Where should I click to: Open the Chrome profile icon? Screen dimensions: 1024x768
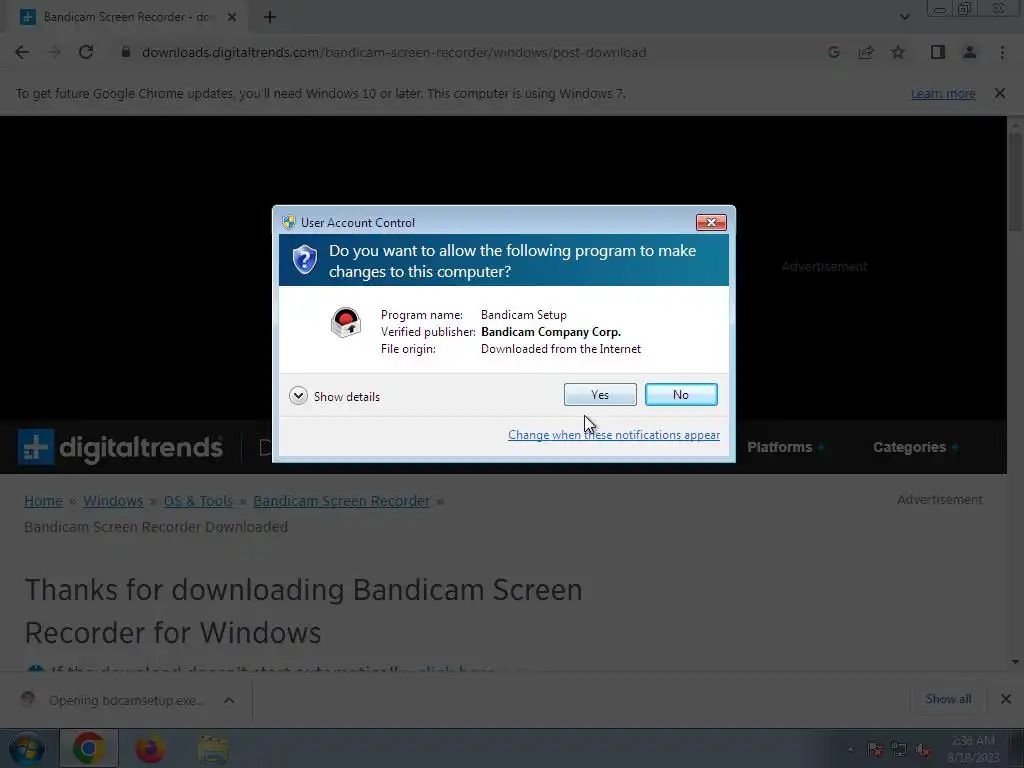point(970,52)
